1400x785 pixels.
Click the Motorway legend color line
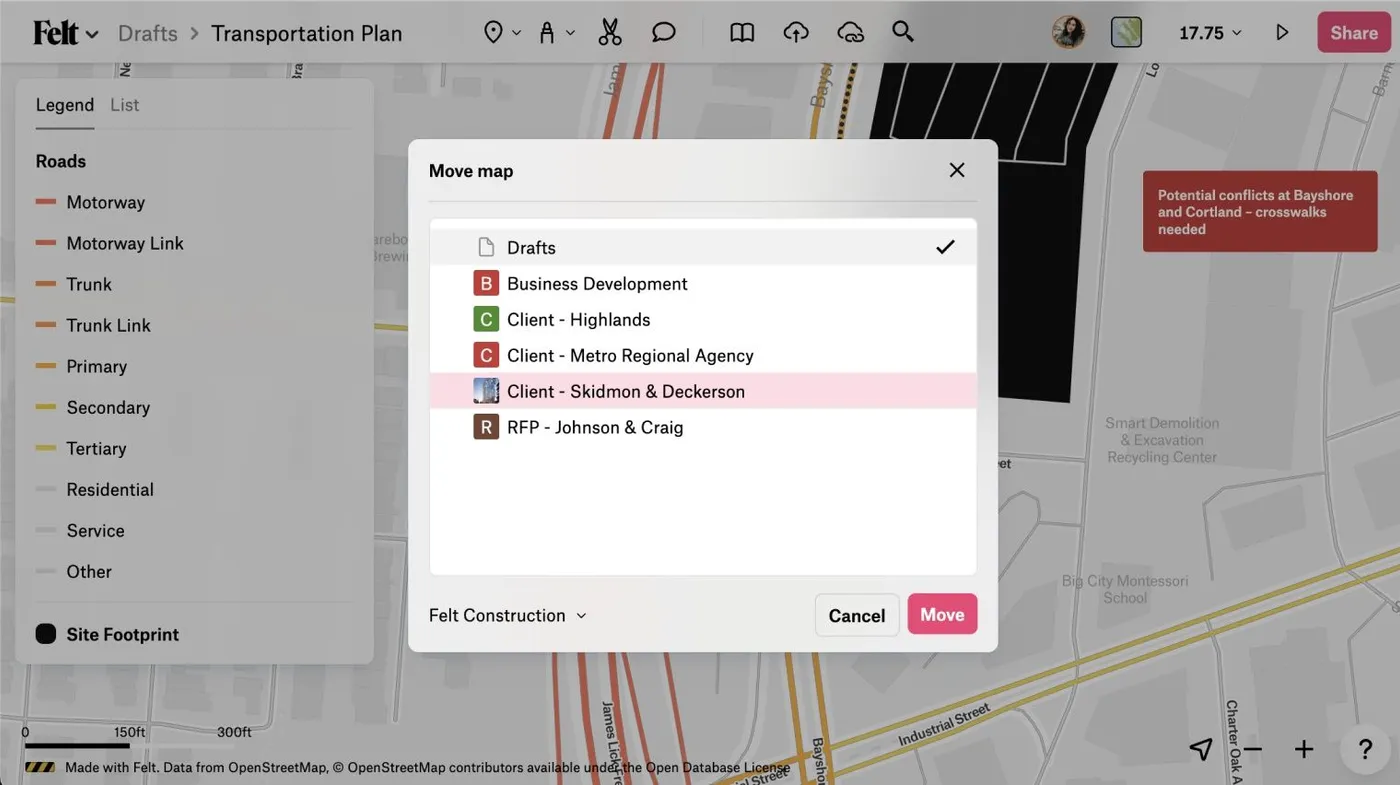coord(46,202)
